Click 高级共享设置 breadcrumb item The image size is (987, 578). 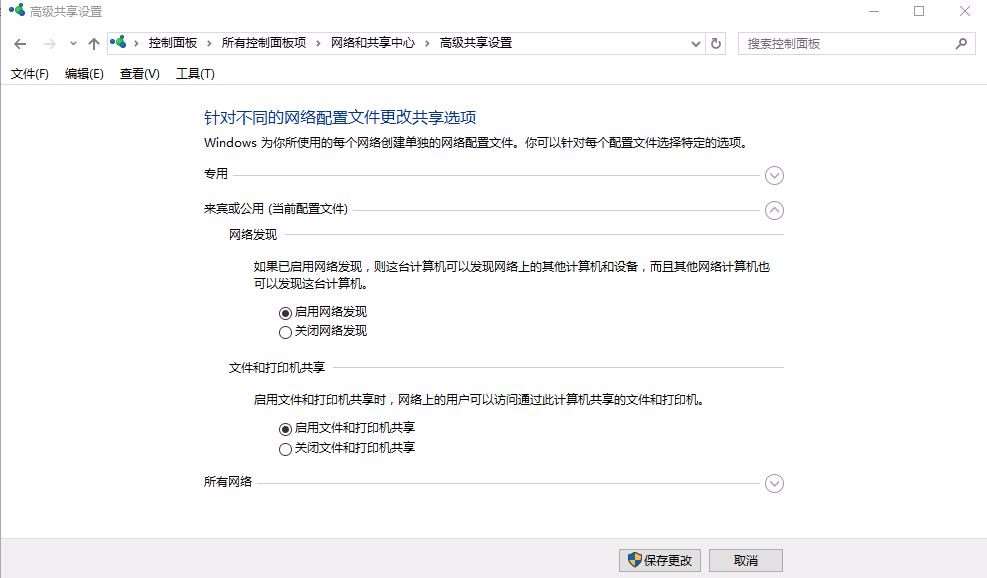click(476, 43)
